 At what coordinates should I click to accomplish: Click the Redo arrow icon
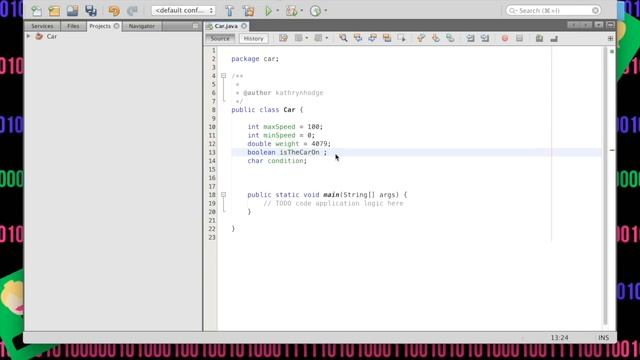(x=132, y=11)
